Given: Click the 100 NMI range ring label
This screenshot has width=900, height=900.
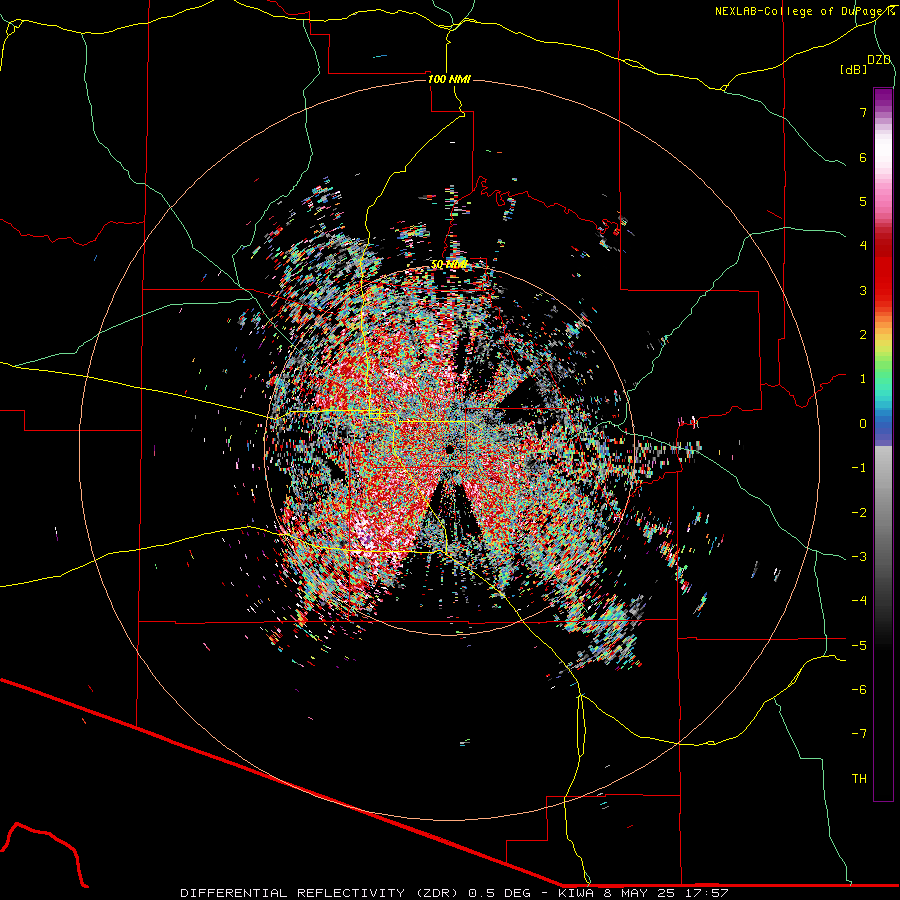Looking at the screenshot, I should click(x=449, y=79).
